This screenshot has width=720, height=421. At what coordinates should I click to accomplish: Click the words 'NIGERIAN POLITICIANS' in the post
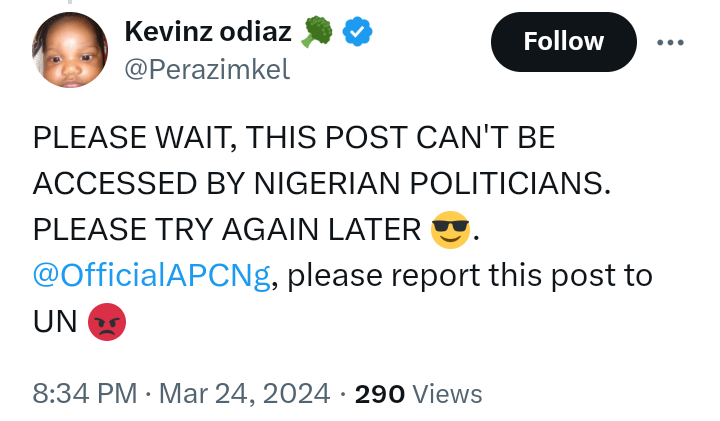click(431, 184)
